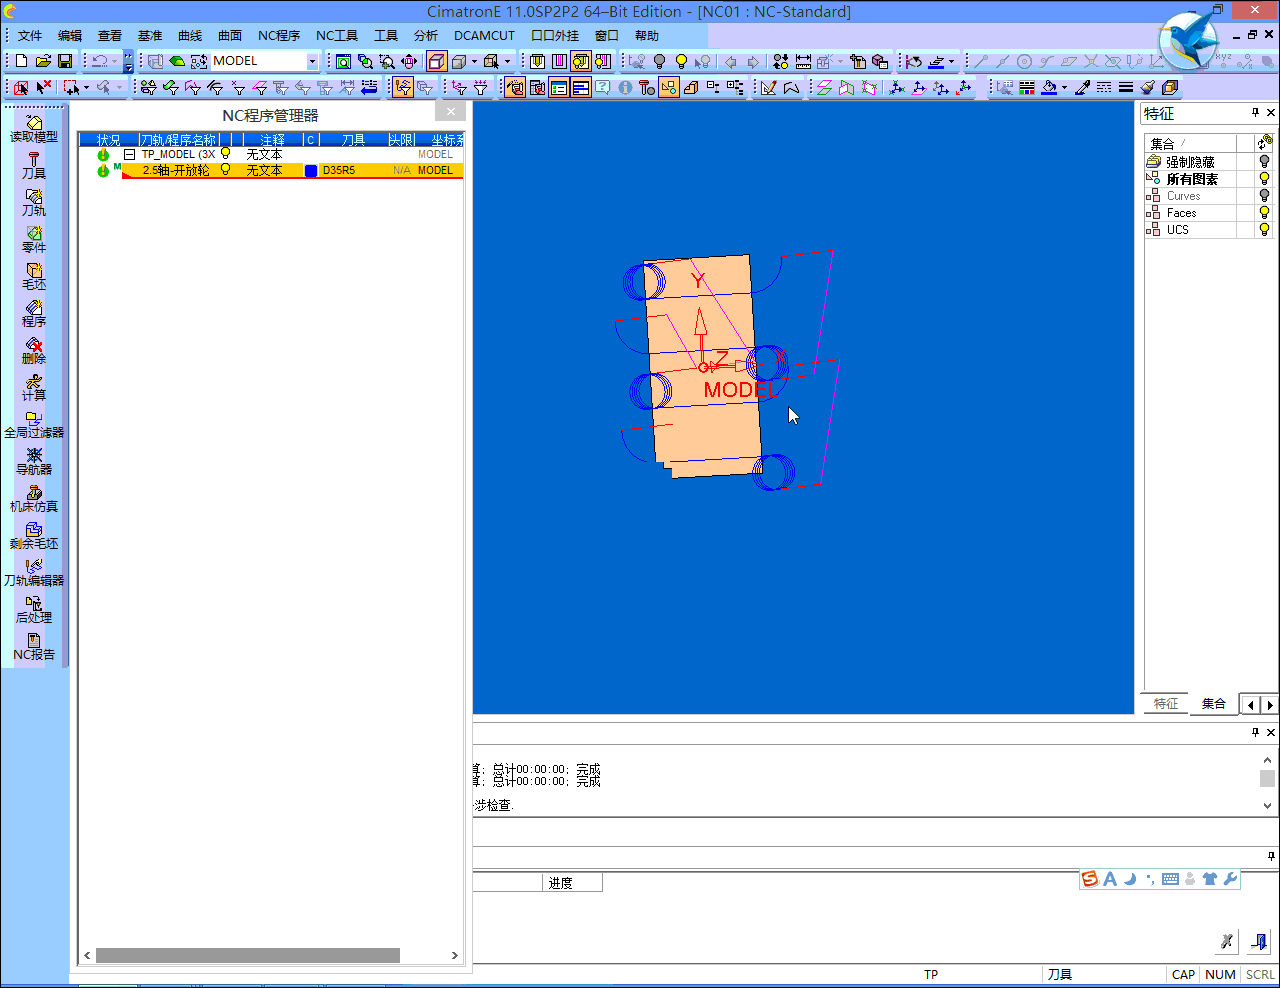Image resolution: width=1280 pixels, height=988 pixels.
Task: Open the 编辑 (Edit) menu
Action: pyautogui.click(x=69, y=36)
